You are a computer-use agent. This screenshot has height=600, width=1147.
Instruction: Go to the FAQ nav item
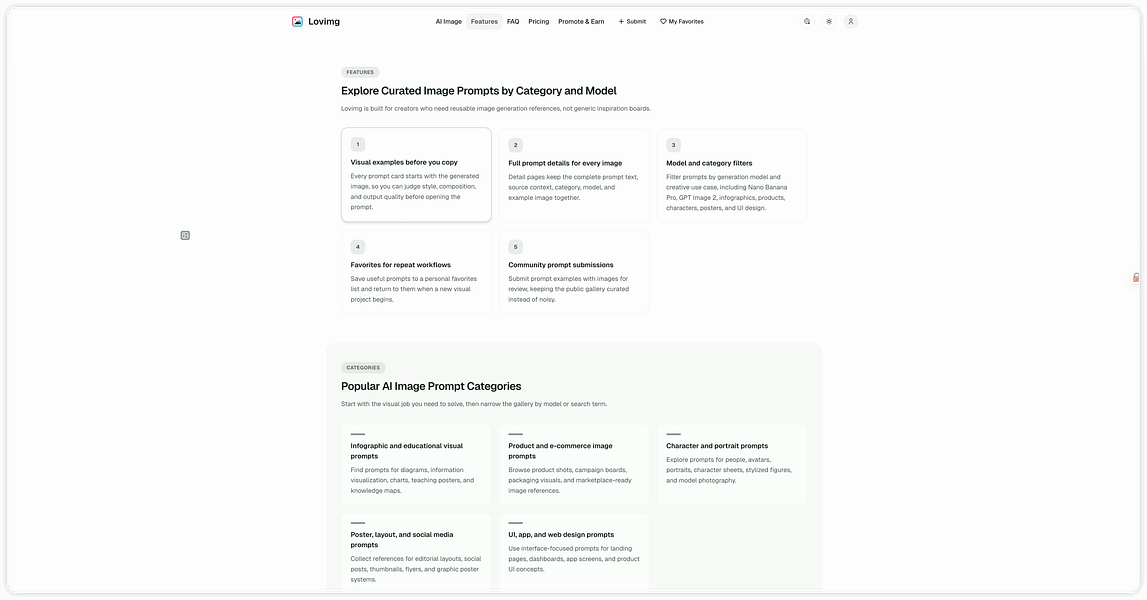point(513,21)
